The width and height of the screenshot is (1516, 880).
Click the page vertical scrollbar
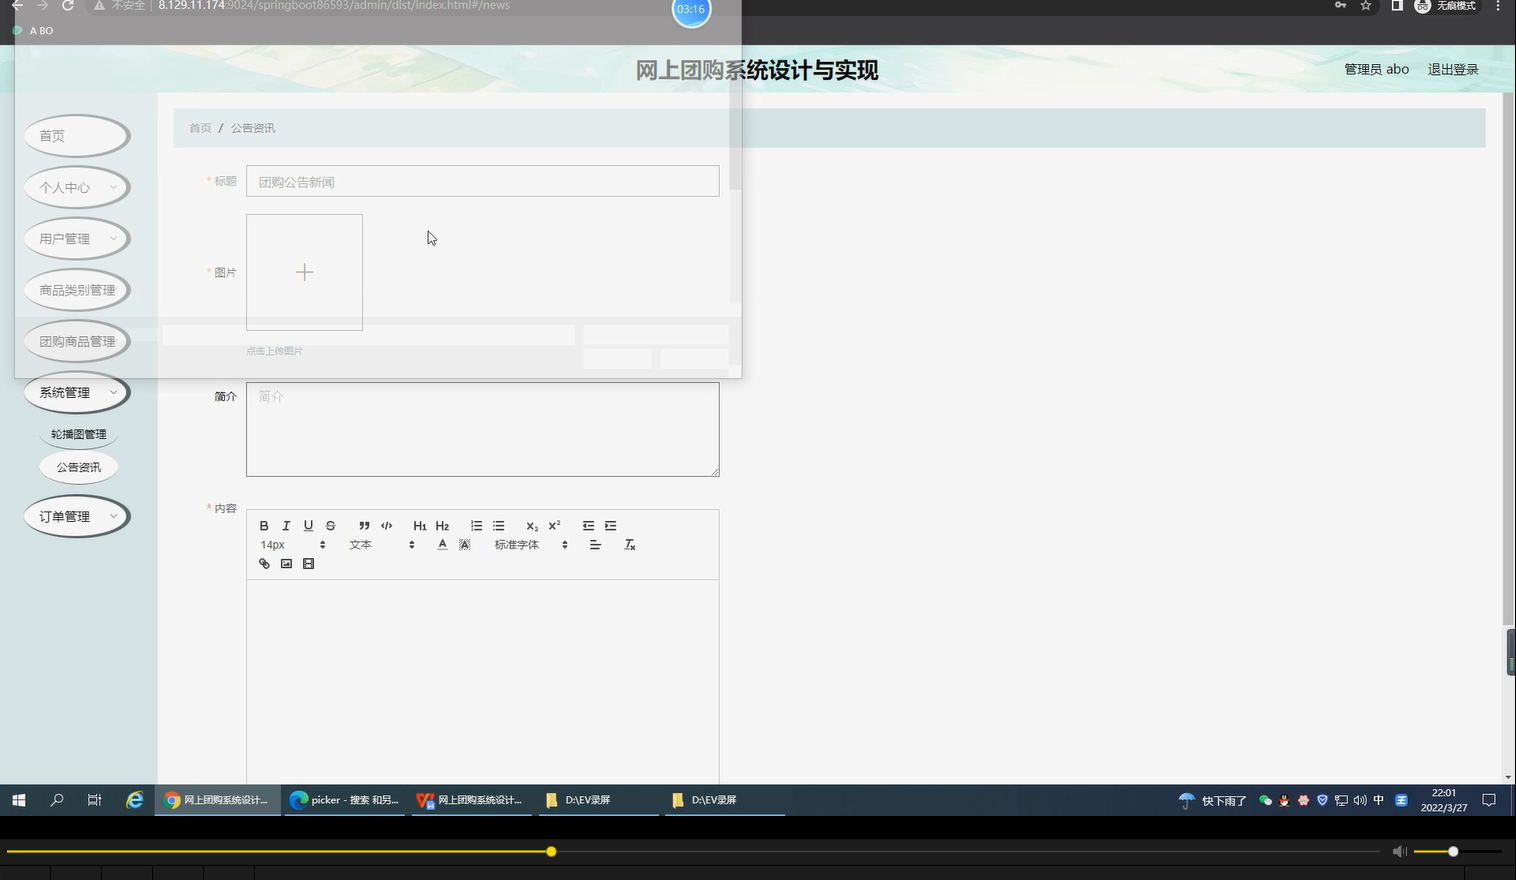[x=1509, y=358]
